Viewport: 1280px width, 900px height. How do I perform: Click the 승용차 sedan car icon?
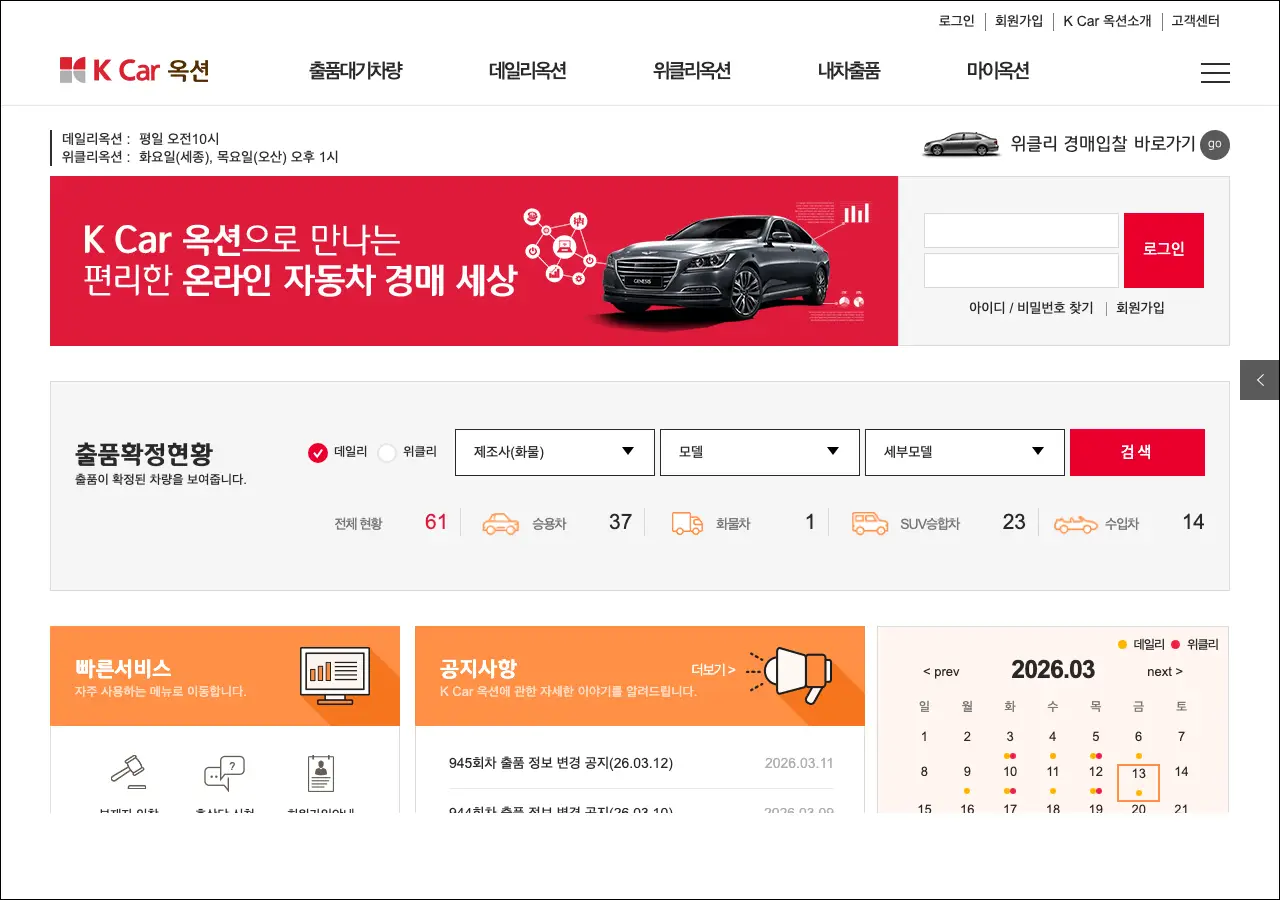(501, 523)
